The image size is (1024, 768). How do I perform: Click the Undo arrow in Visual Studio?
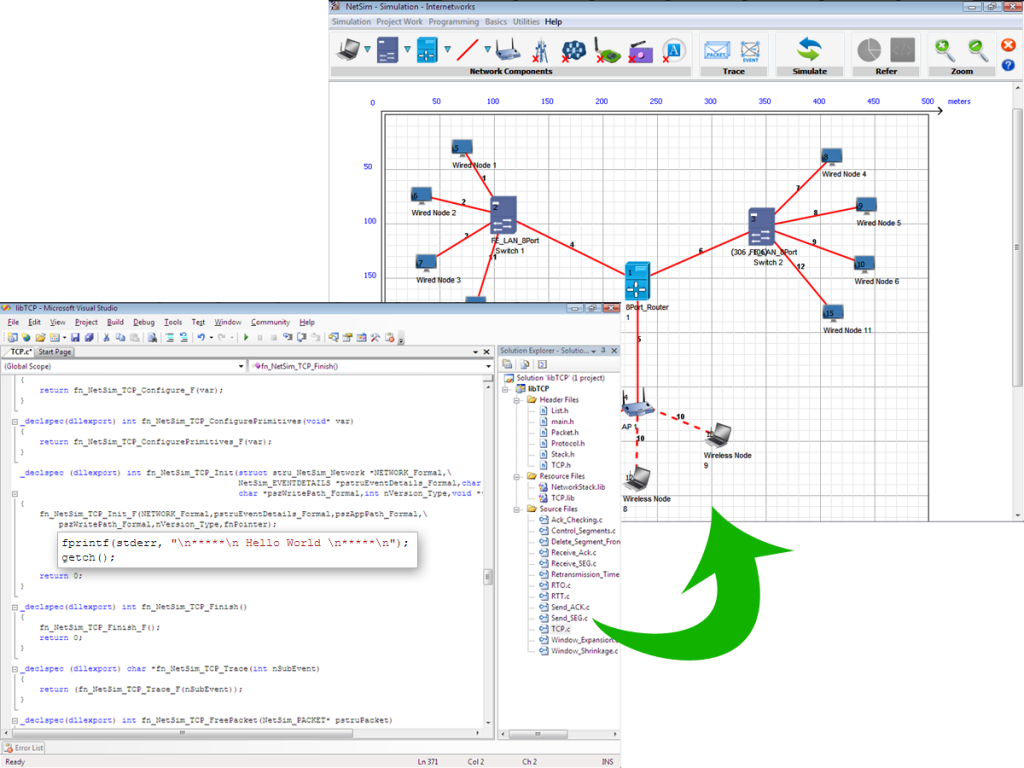click(201, 338)
